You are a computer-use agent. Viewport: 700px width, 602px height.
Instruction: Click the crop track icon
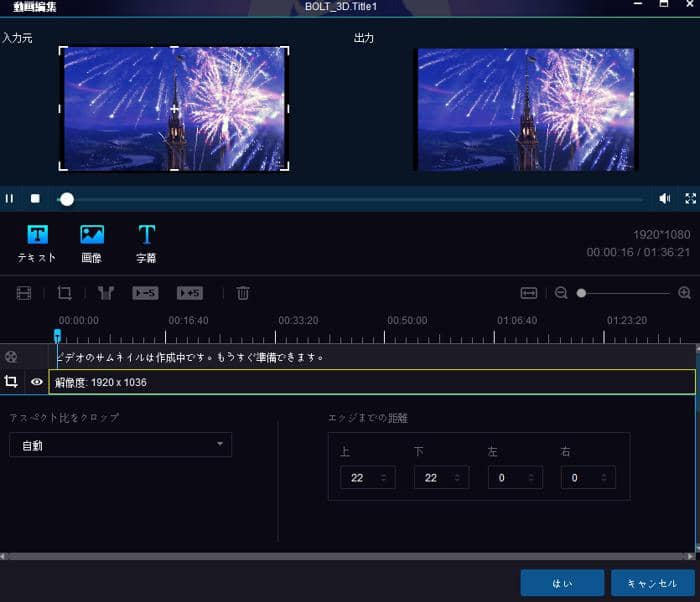(x=11, y=381)
